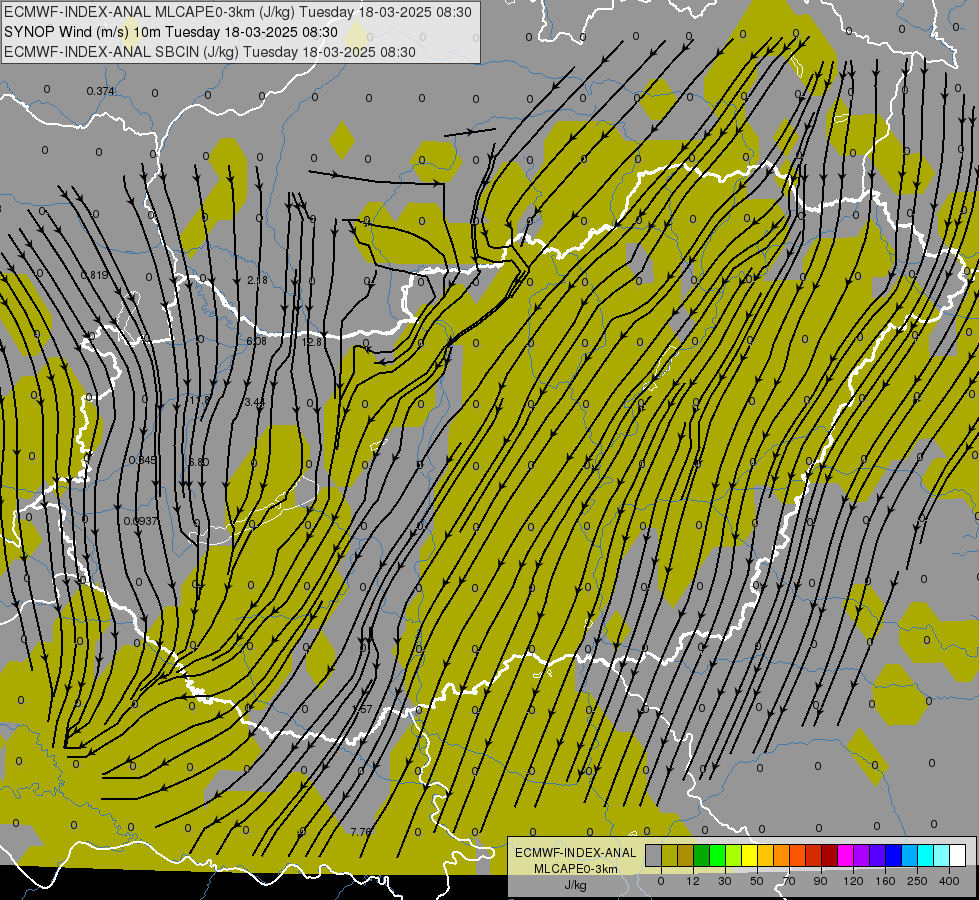Click the legend tick label 400
Image resolution: width=979 pixels, height=900 pixels.
(x=949, y=881)
